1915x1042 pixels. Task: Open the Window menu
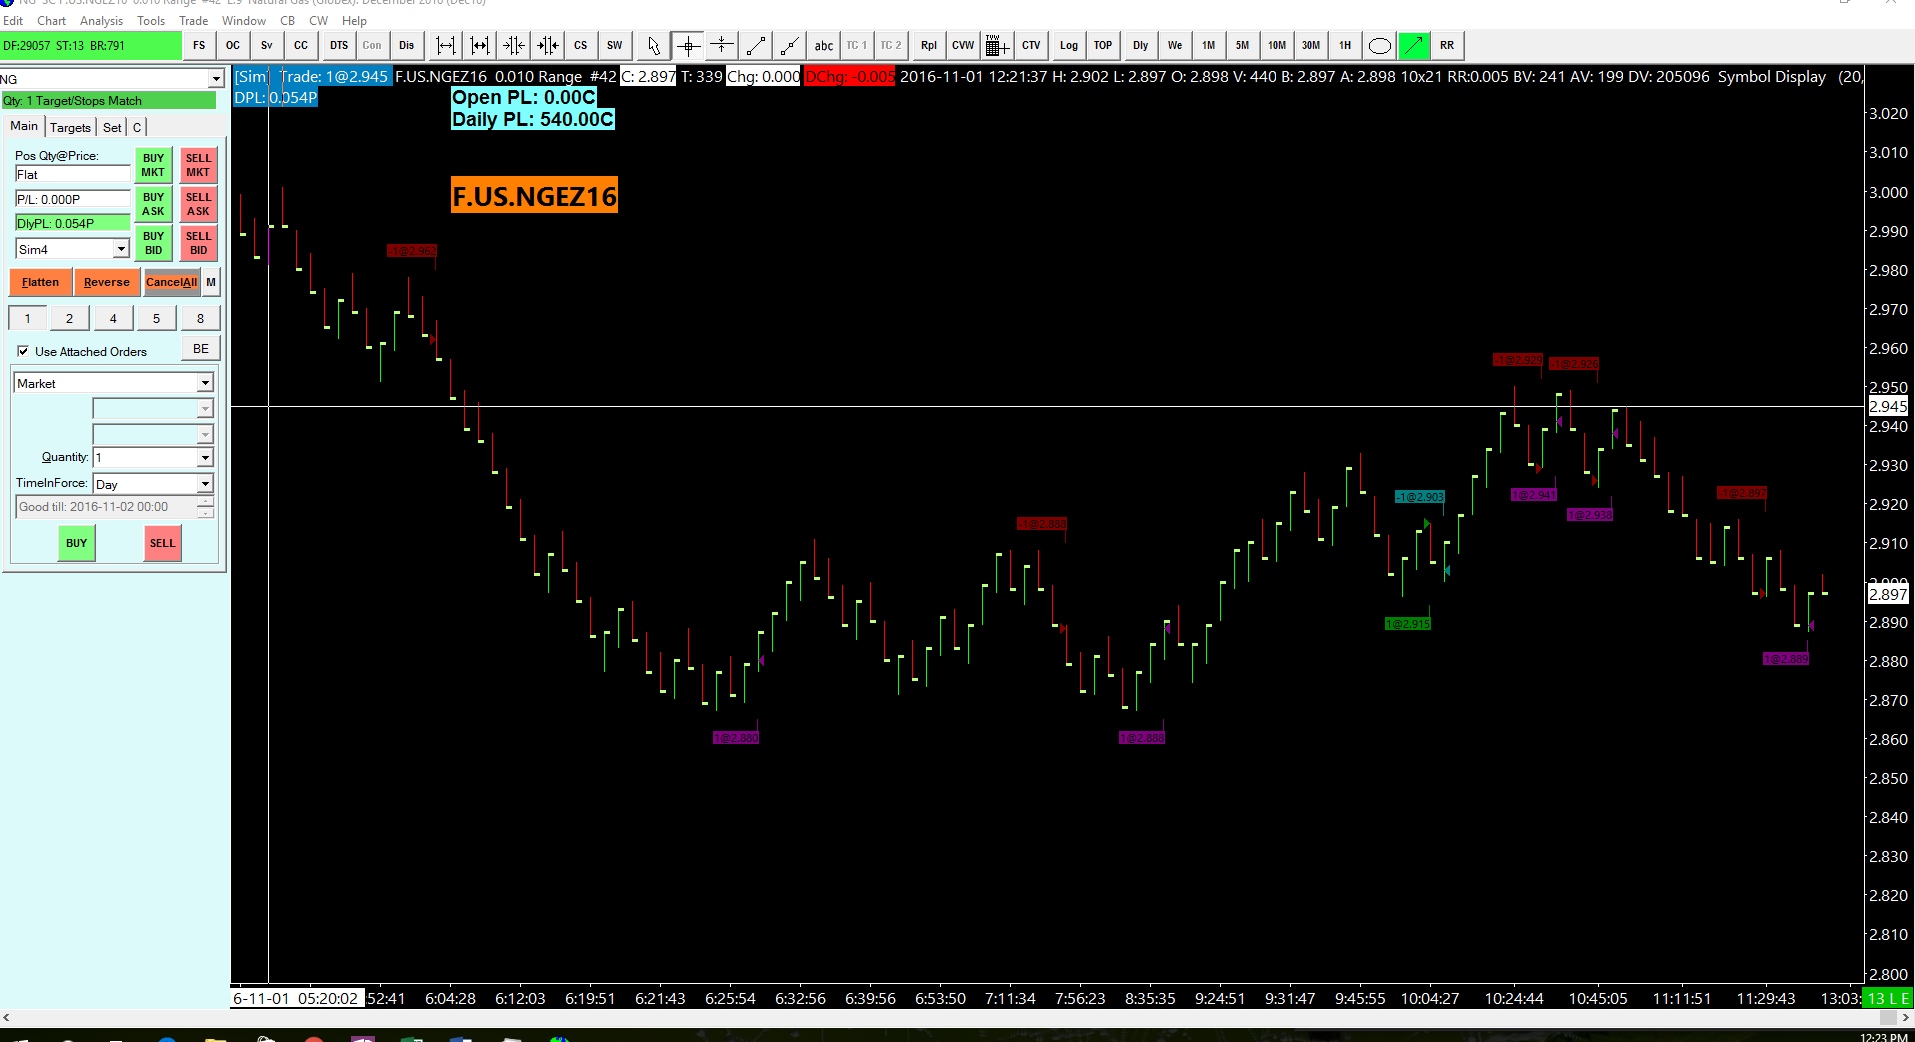pos(243,20)
